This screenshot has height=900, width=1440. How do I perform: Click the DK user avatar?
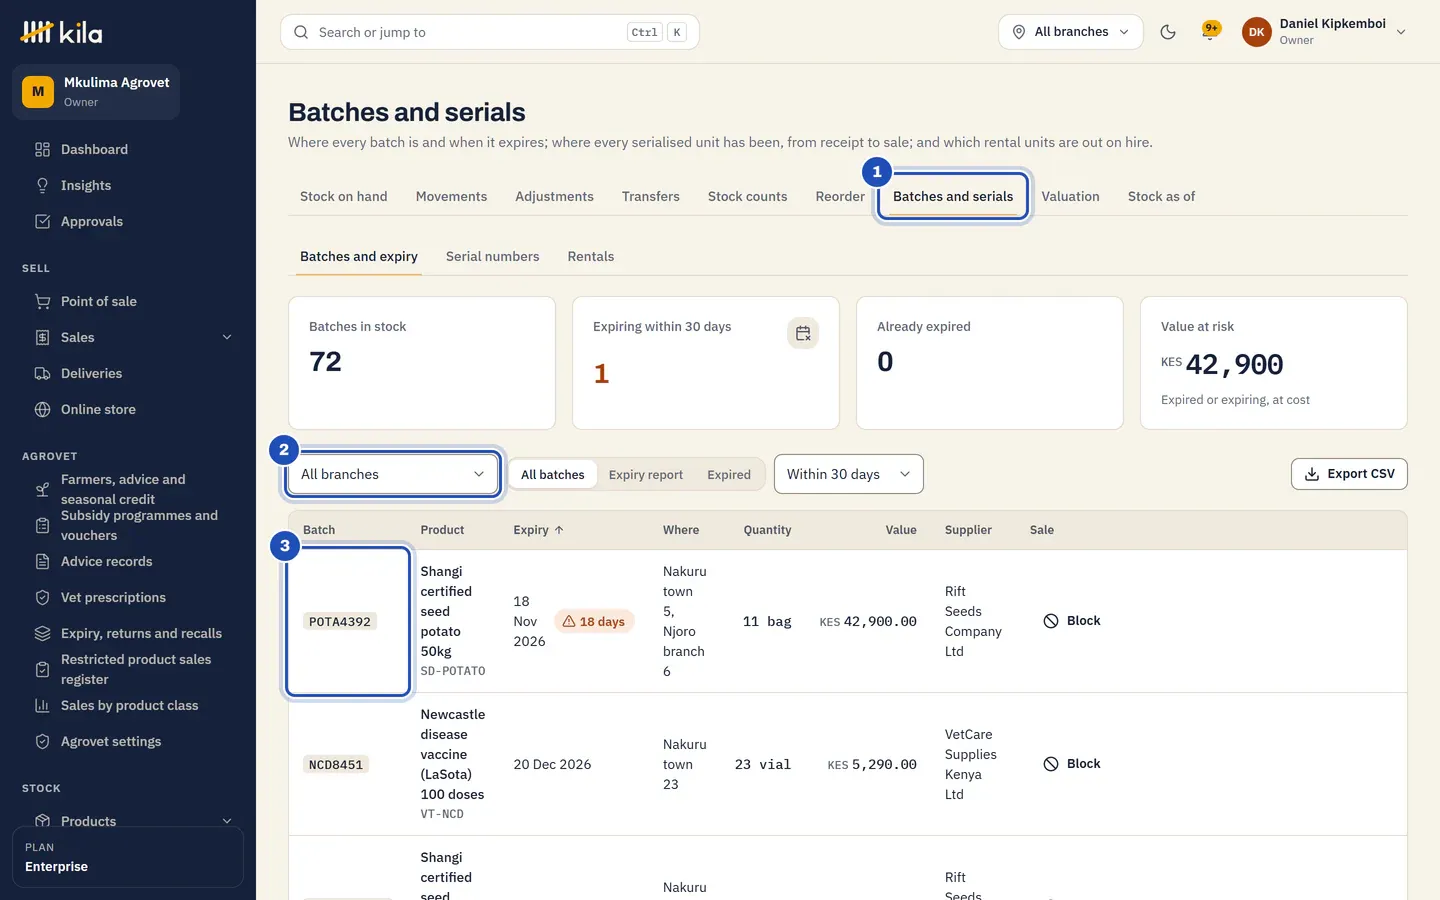coord(1256,32)
